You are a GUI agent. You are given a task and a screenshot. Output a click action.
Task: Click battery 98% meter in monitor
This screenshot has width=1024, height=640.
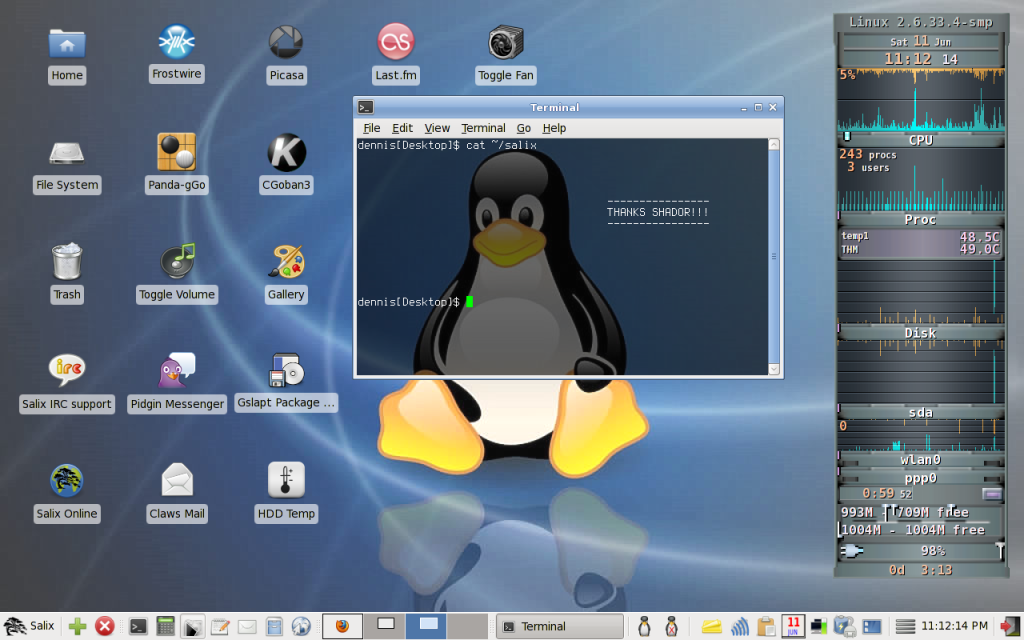[x=921, y=551]
